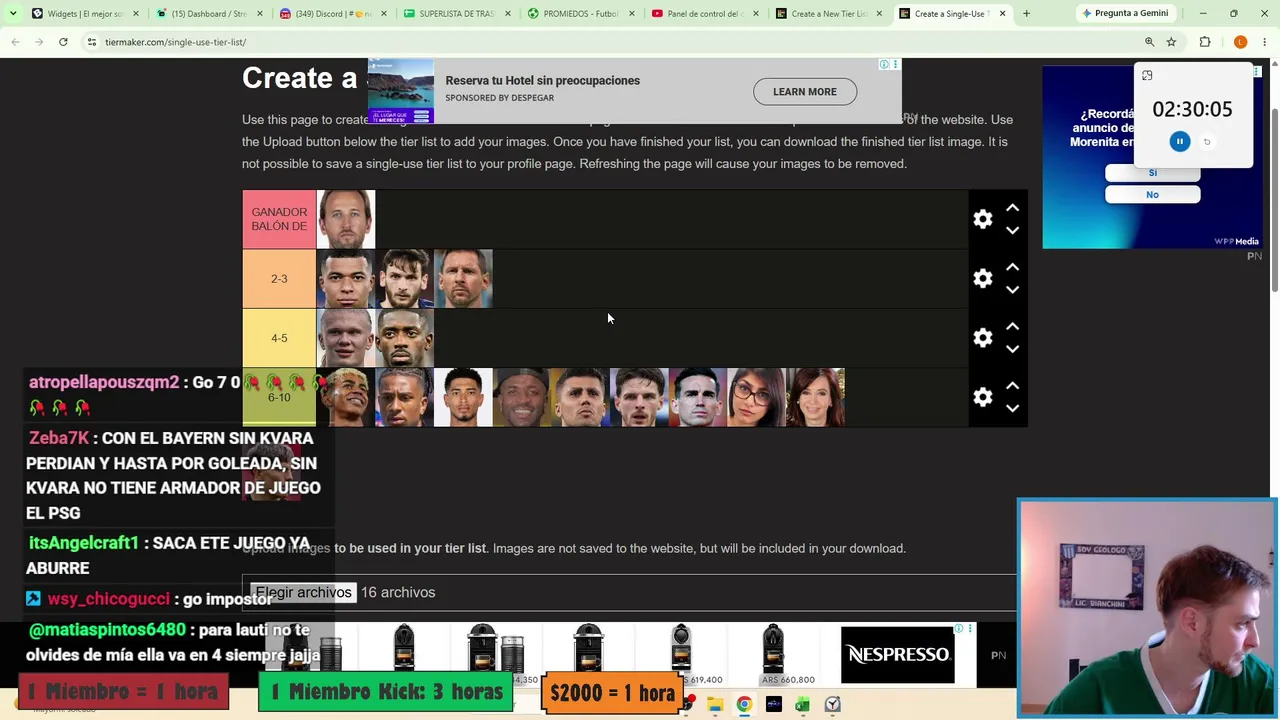
Task: Switch to the PROMIEDOS - Futbol browser tab
Action: (580, 14)
